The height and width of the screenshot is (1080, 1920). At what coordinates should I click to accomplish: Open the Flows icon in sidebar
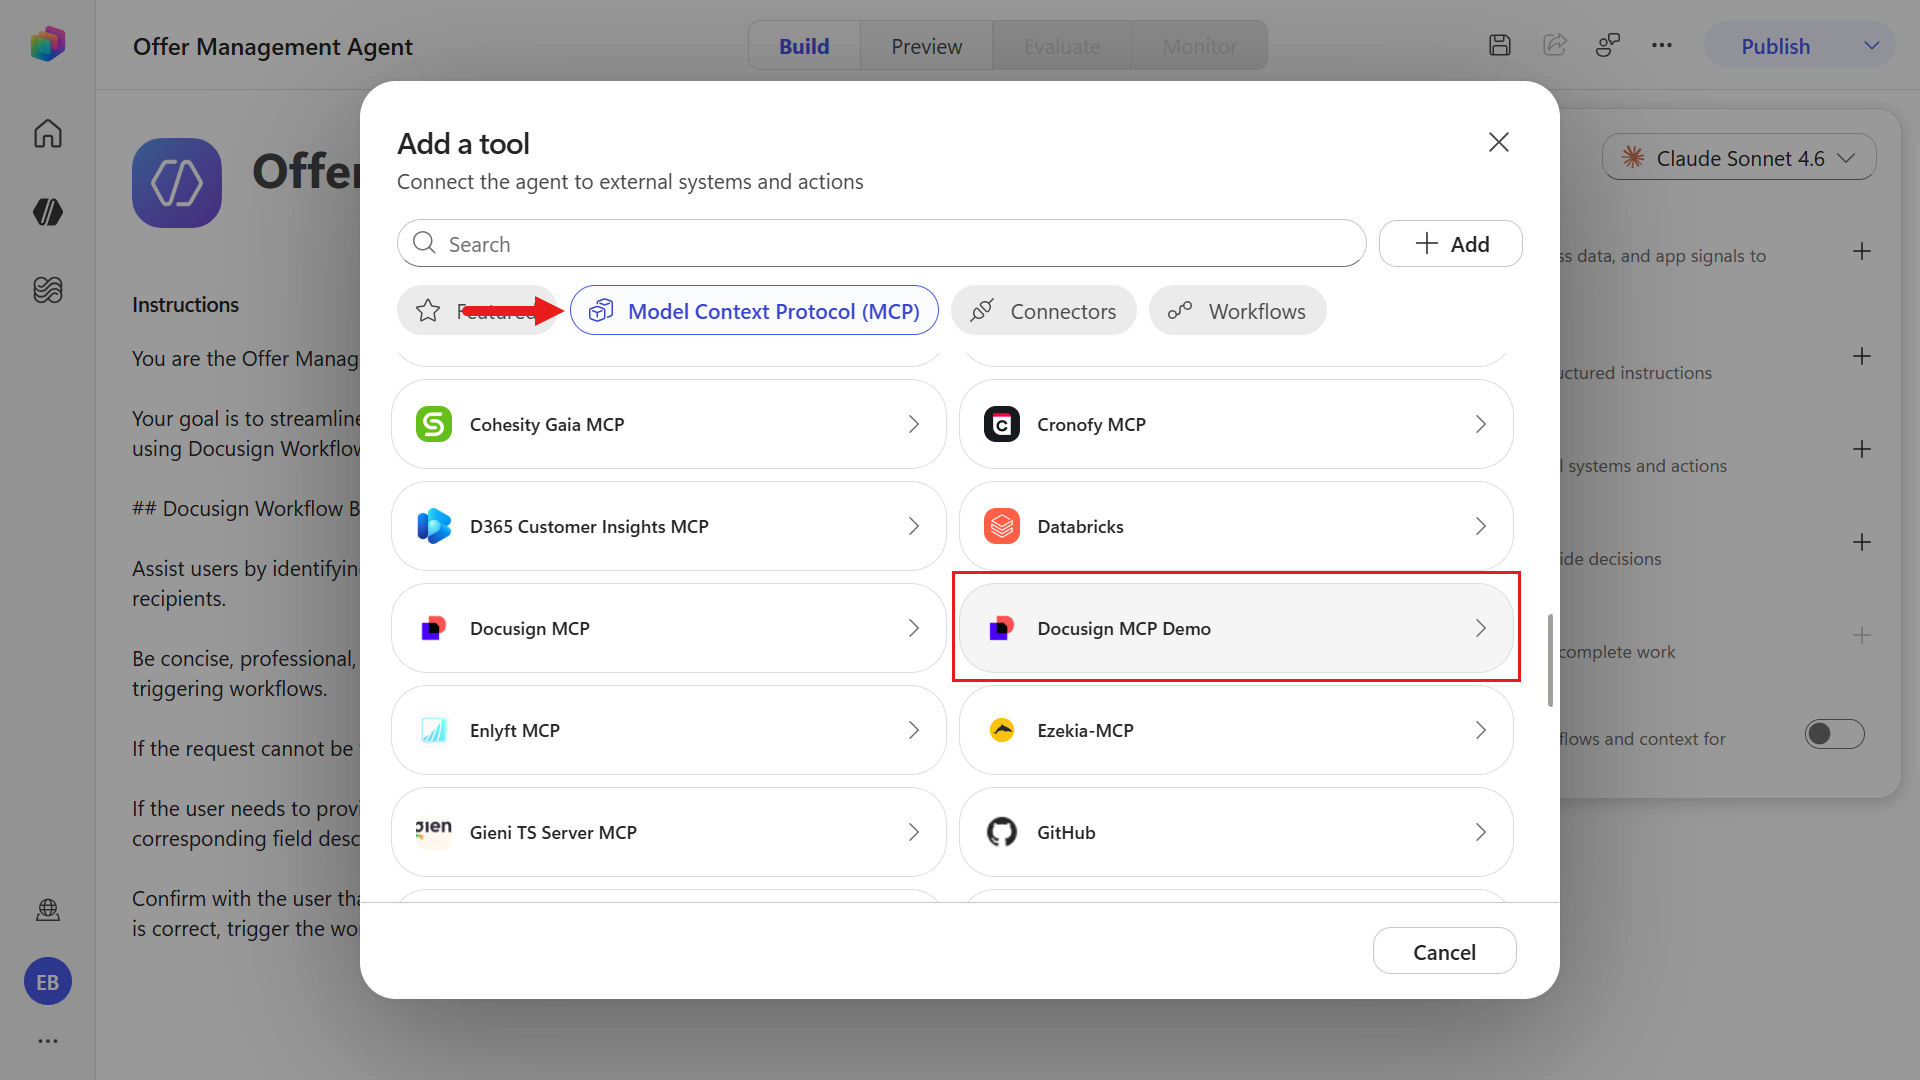click(x=48, y=290)
